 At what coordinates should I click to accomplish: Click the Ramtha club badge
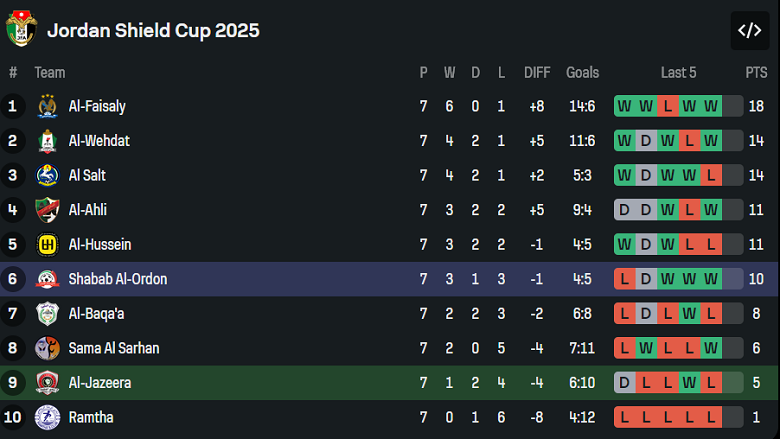point(47,417)
